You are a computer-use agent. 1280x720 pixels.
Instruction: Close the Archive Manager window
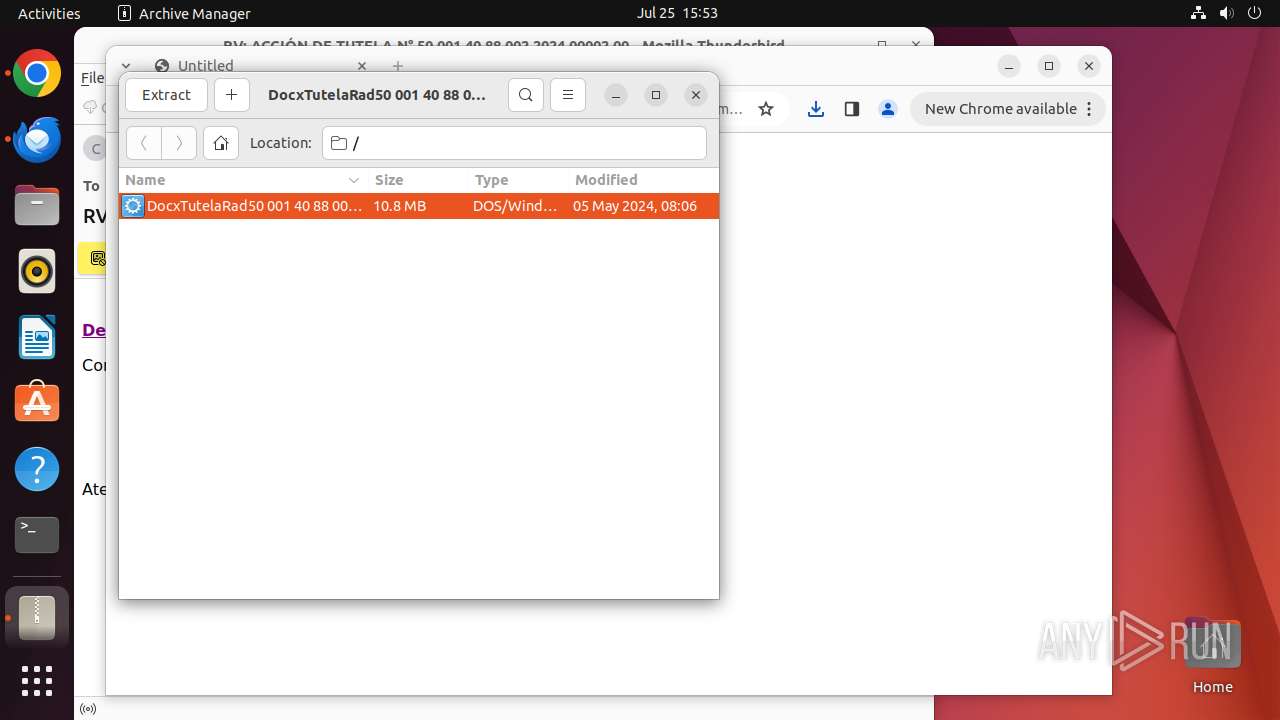click(696, 95)
